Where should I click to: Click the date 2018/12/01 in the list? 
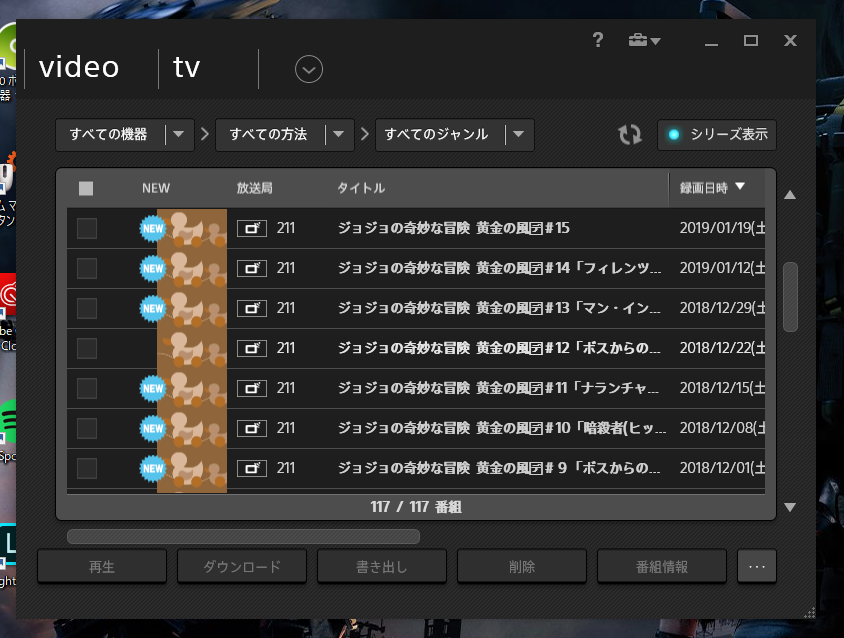coord(722,468)
